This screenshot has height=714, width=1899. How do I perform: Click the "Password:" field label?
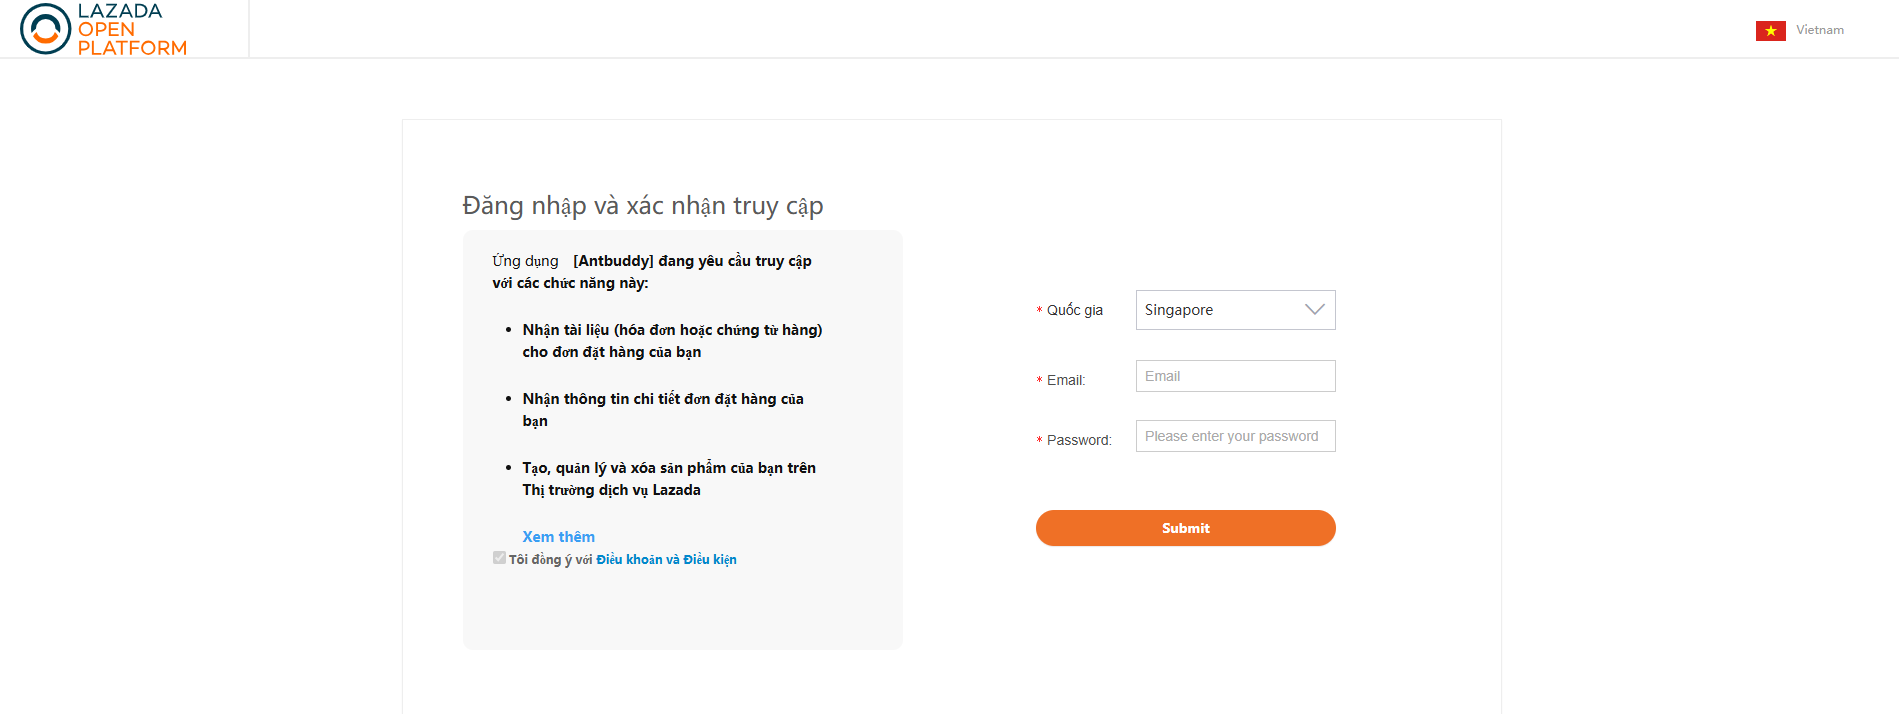(x=1078, y=440)
